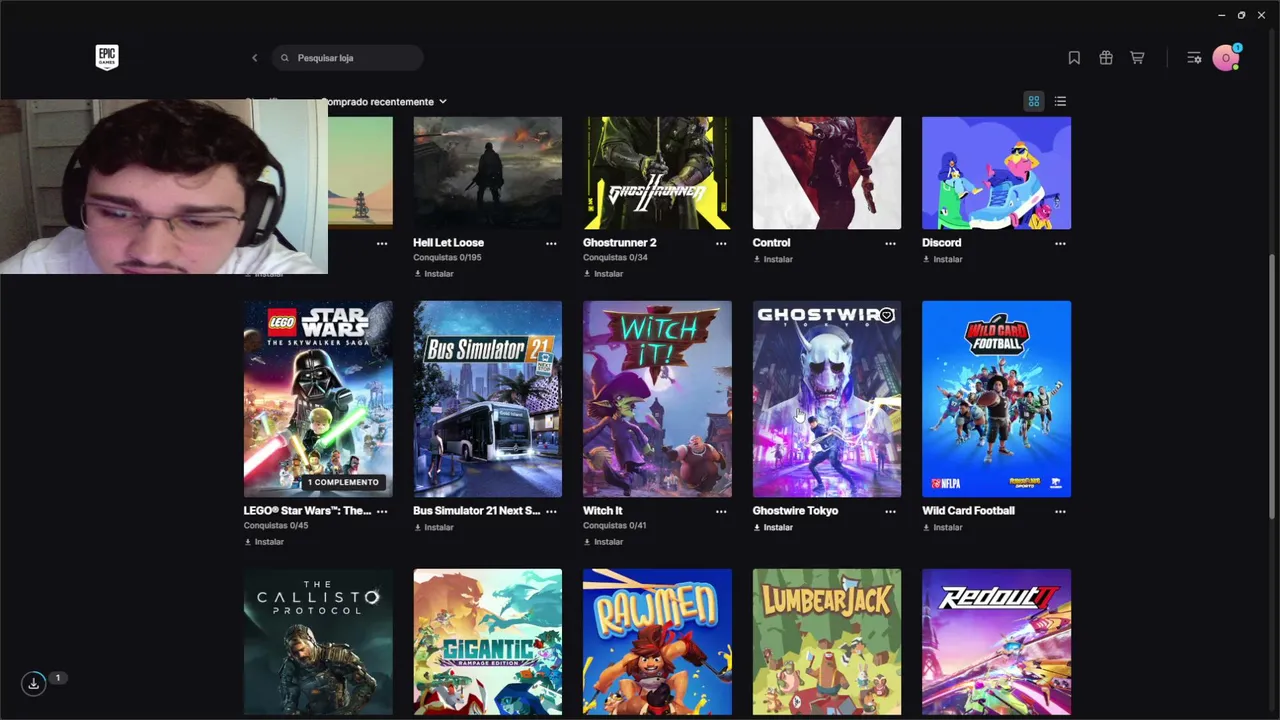1280x720 pixels.
Task: Expand the 'Comprado recentemente' sort dropdown
Action: click(x=384, y=102)
